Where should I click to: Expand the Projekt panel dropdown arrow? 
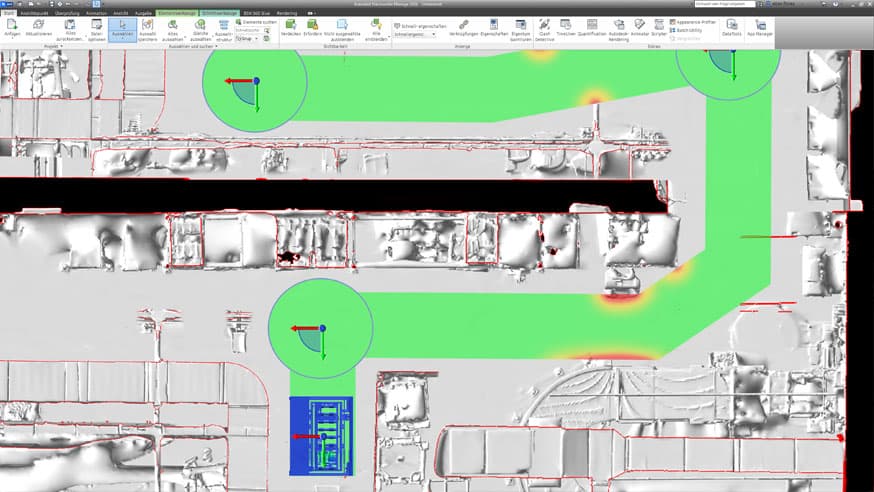point(60,46)
